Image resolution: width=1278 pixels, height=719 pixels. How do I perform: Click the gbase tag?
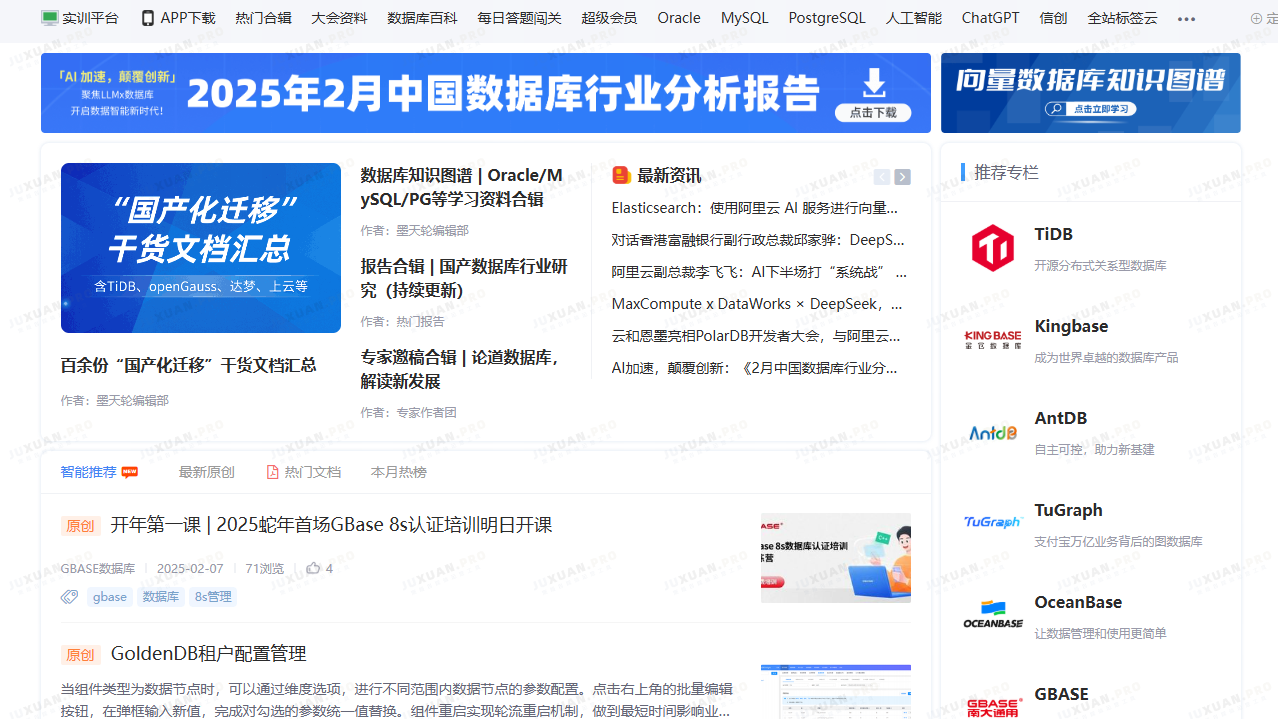coord(110,597)
